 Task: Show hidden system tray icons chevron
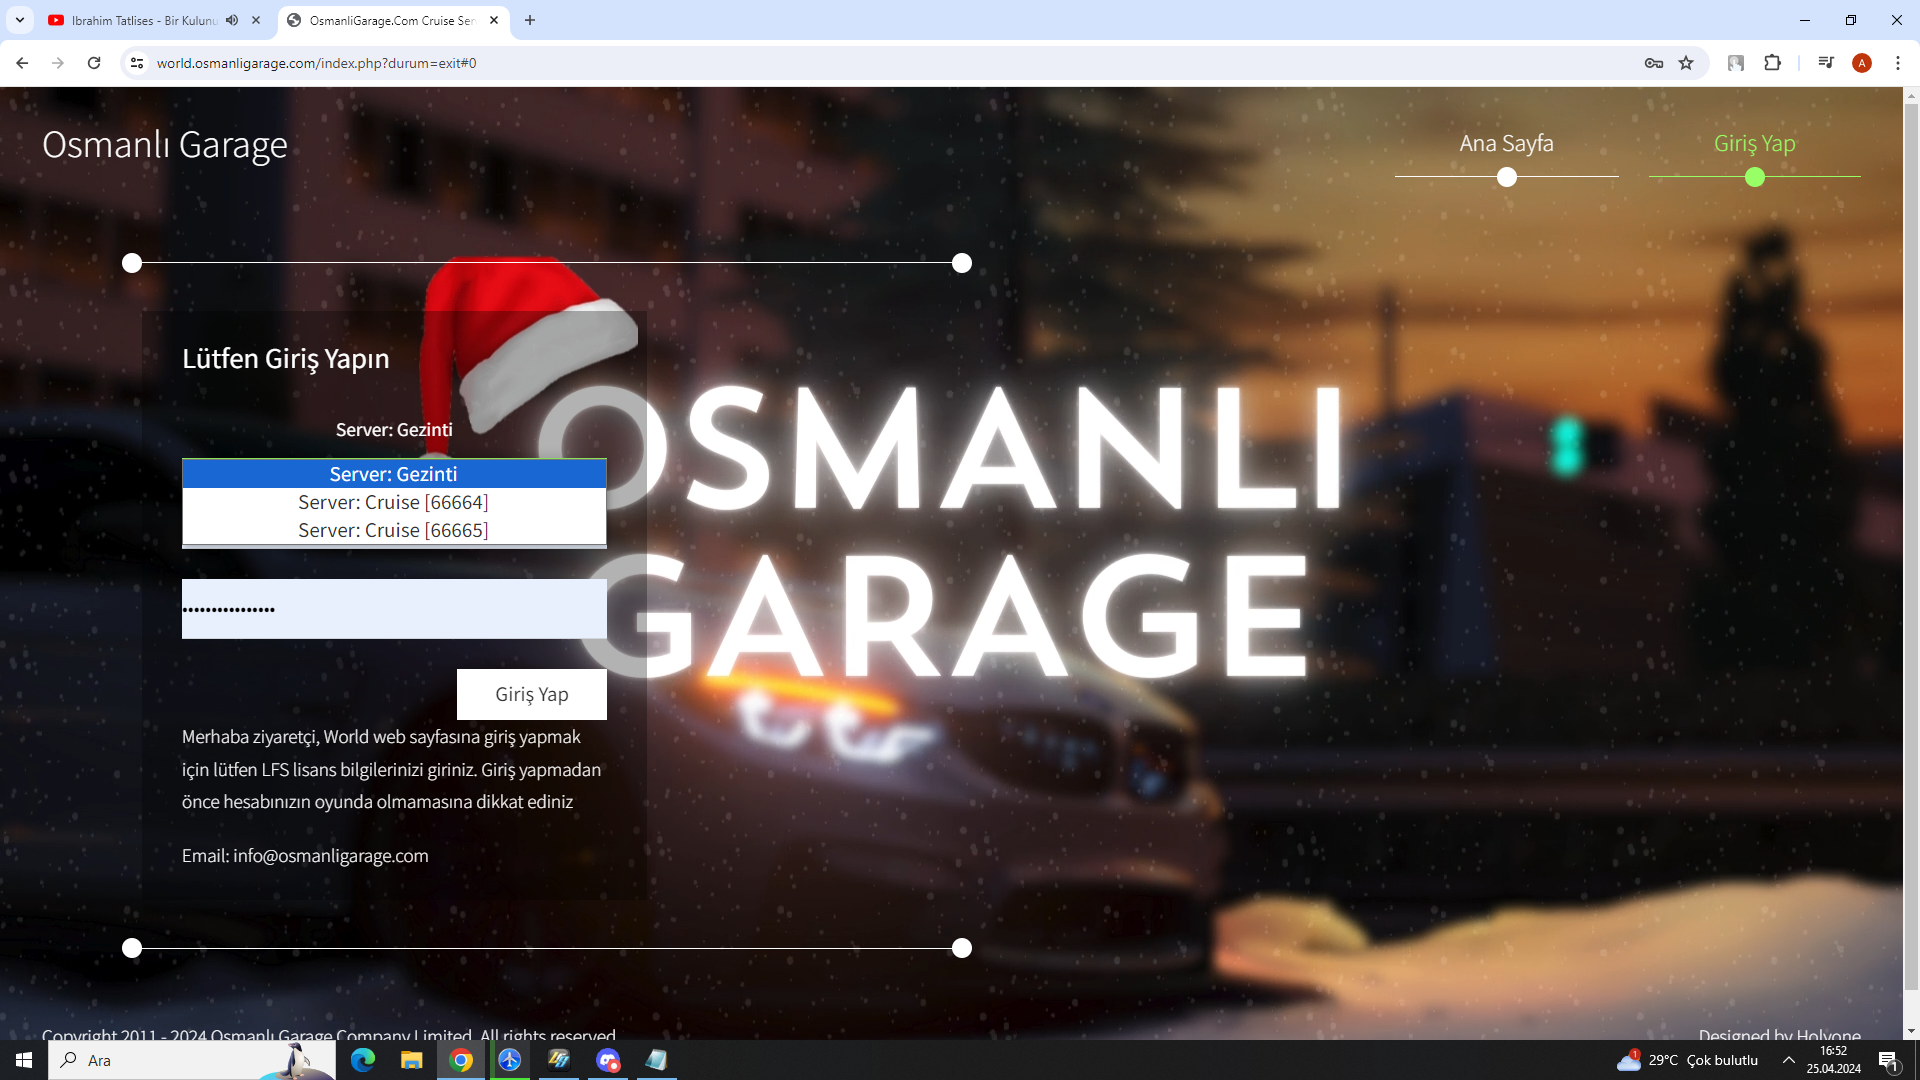1789,1060
